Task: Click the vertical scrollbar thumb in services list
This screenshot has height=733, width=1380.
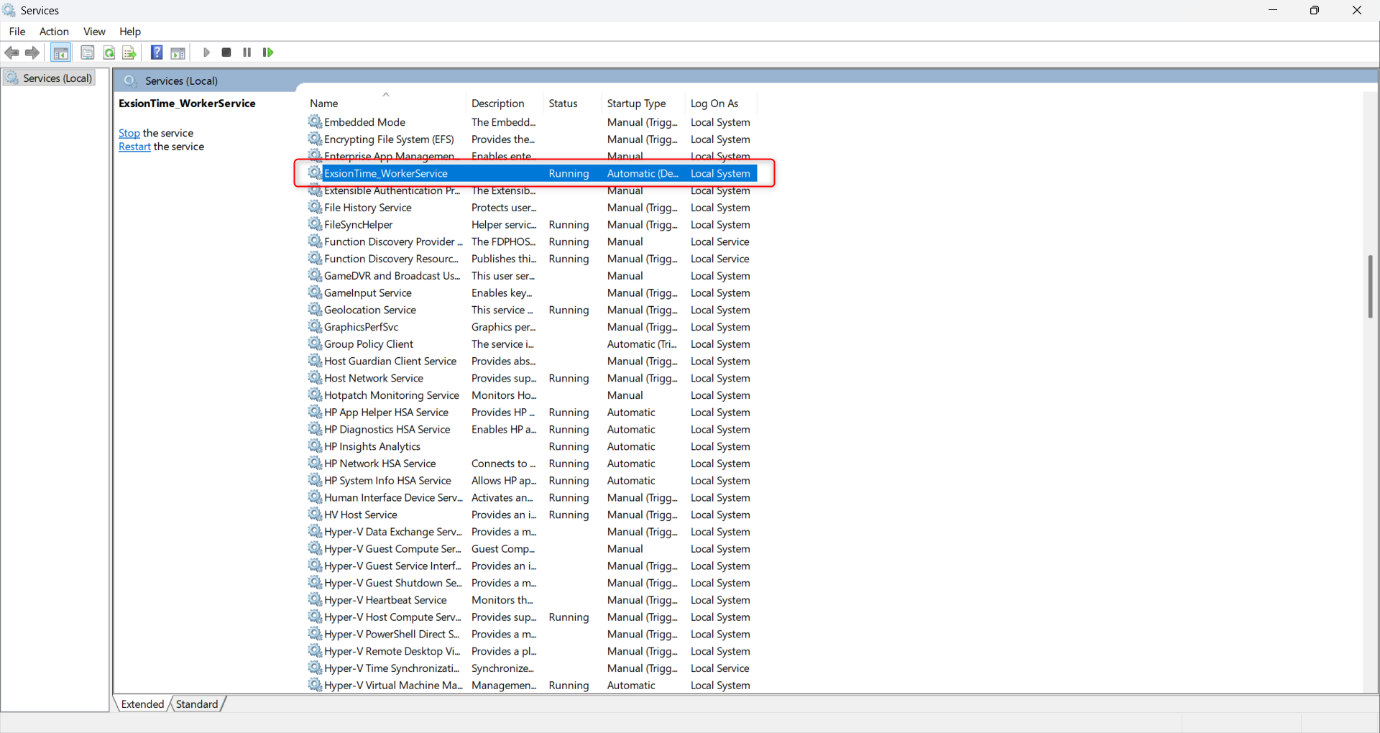Action: click(1370, 286)
